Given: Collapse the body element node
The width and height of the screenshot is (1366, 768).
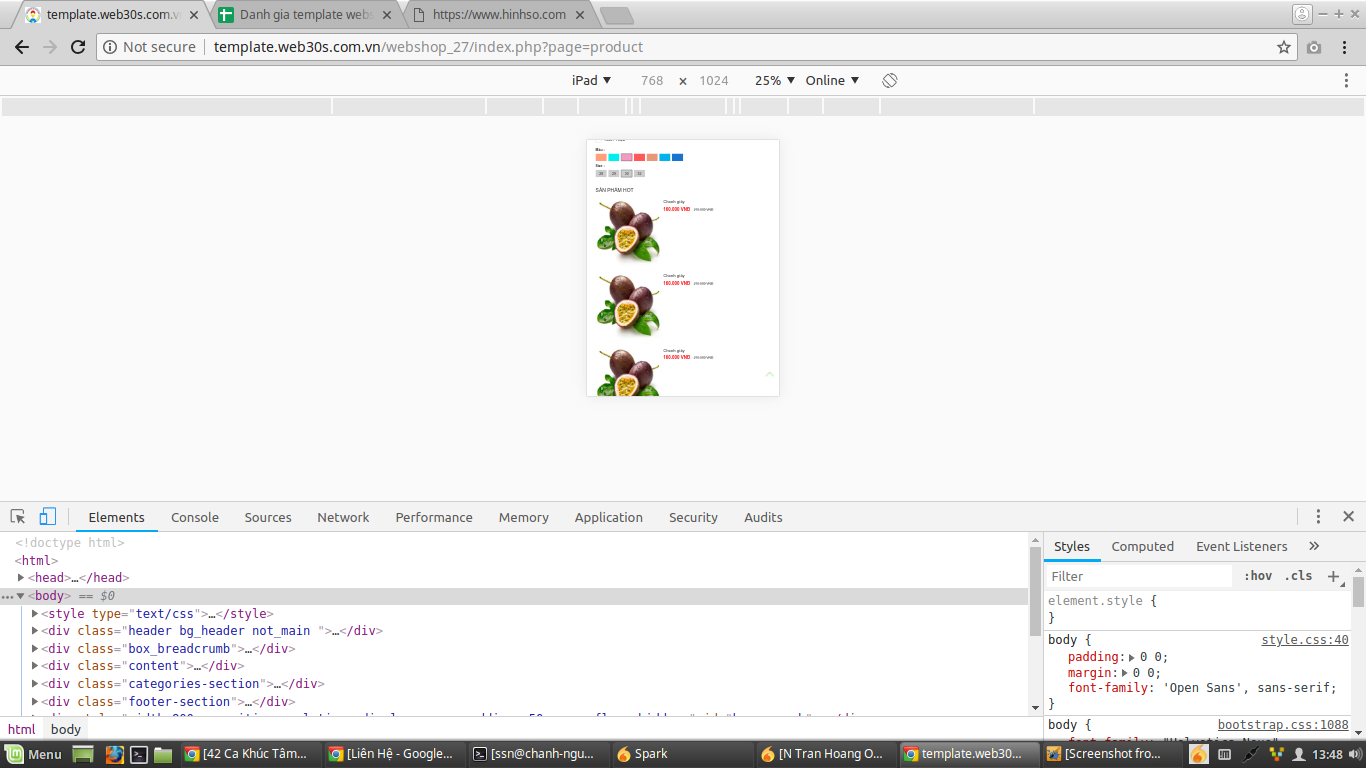Looking at the screenshot, I should coord(20,596).
